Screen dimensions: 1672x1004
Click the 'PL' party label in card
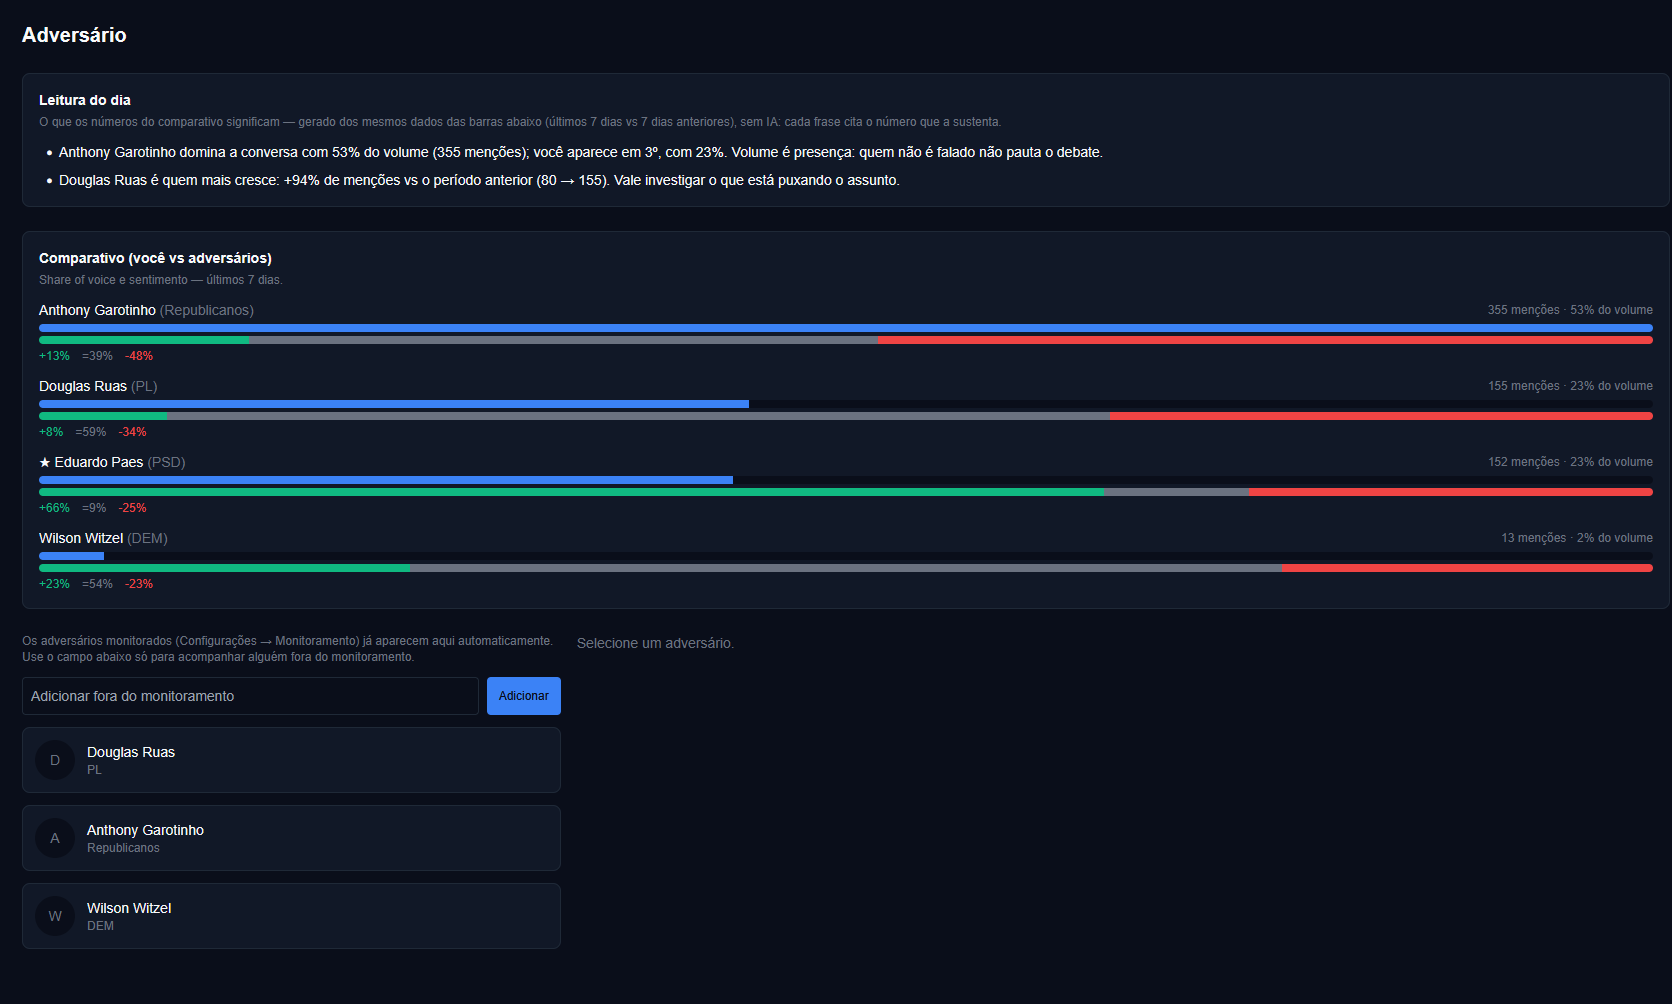94,770
